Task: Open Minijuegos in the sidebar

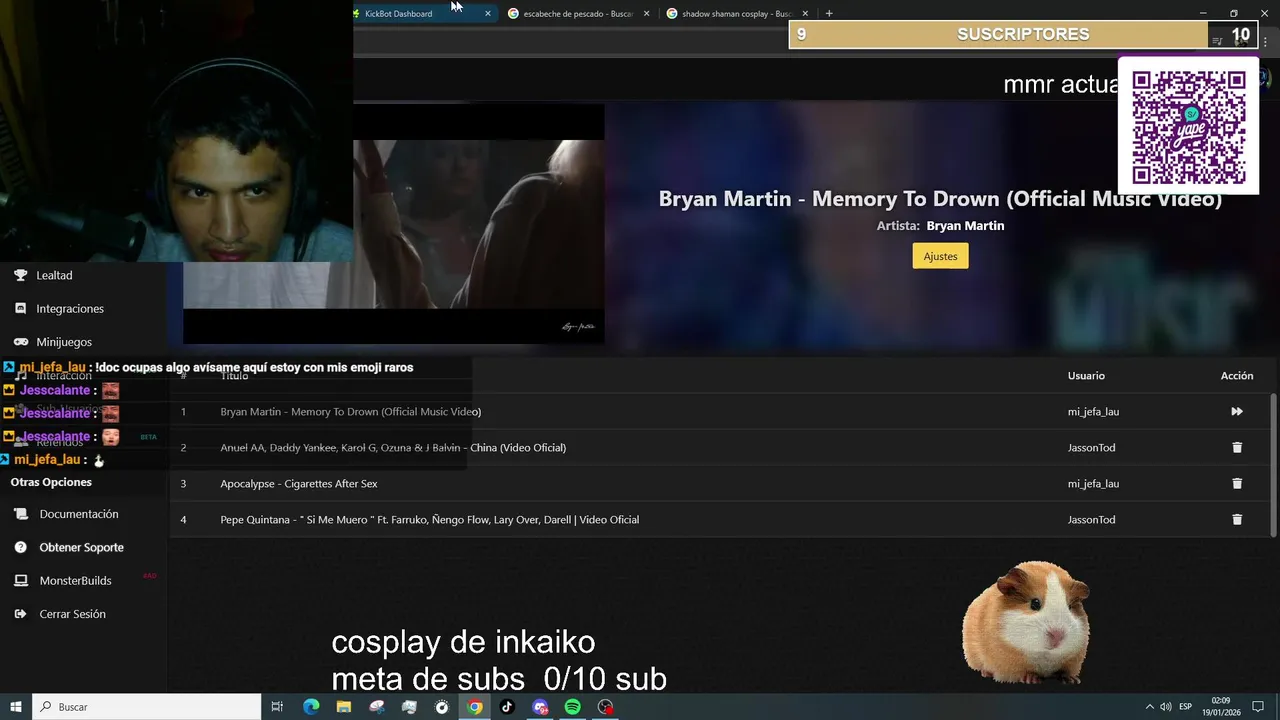Action: [64, 342]
